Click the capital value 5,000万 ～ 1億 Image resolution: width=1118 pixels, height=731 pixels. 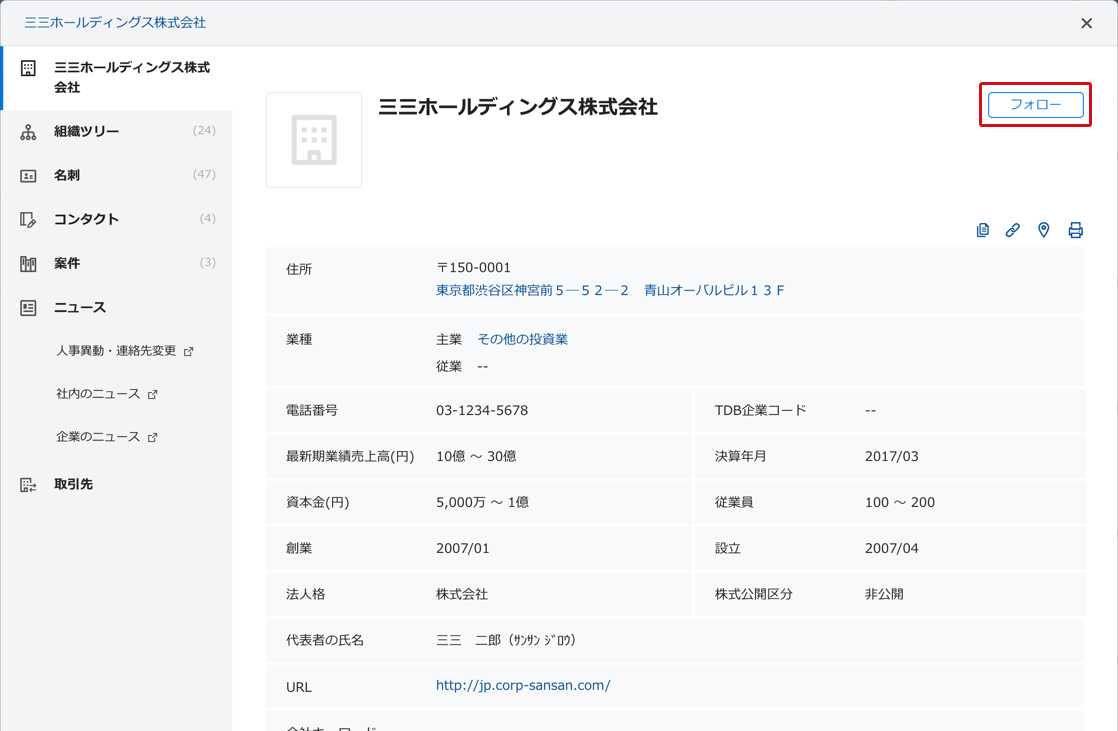tap(483, 503)
